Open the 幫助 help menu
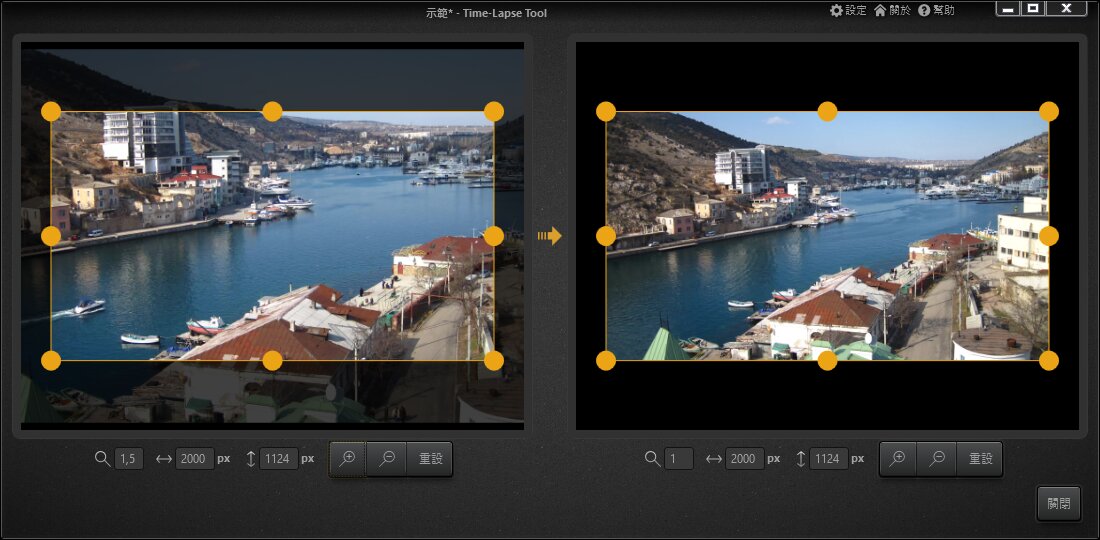Screen dimensions: 1100x540 [936, 10]
